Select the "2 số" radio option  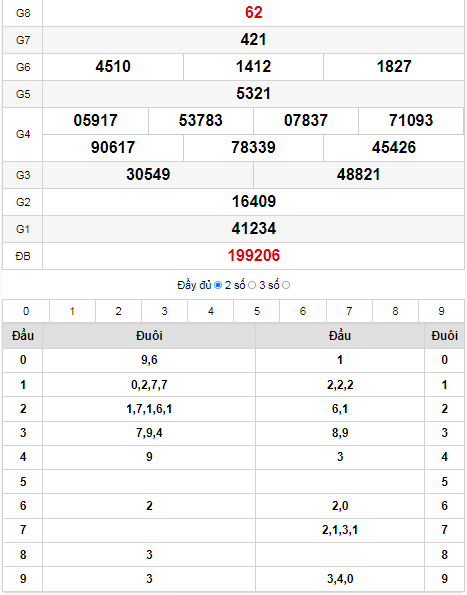[252, 285]
